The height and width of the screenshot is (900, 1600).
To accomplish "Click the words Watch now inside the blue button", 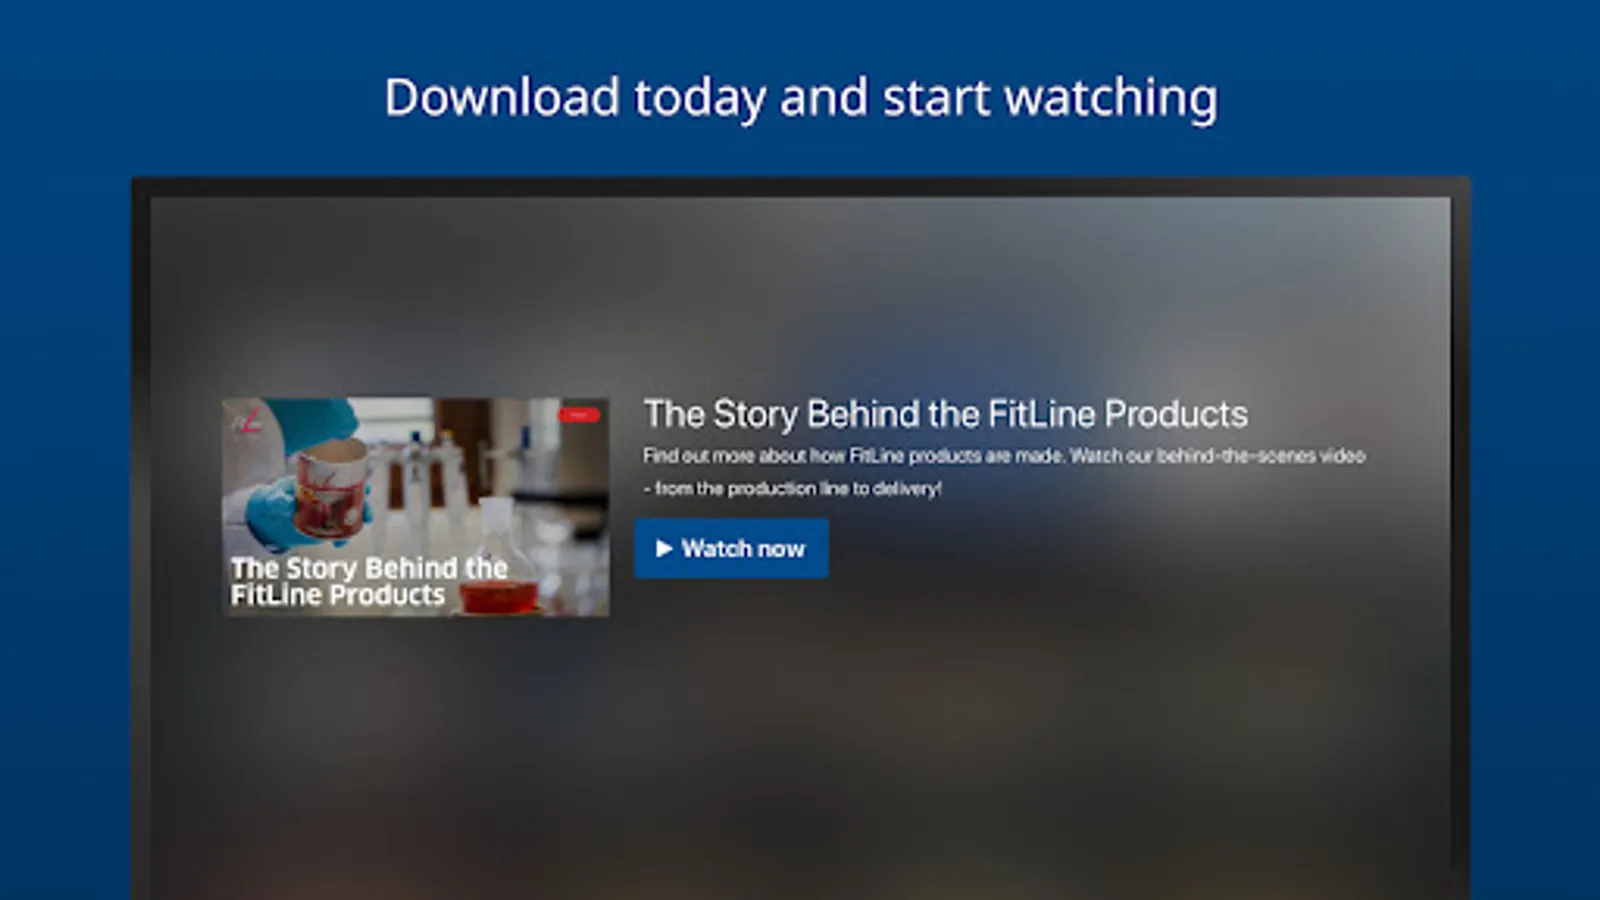I will pyautogui.click(x=743, y=548).
